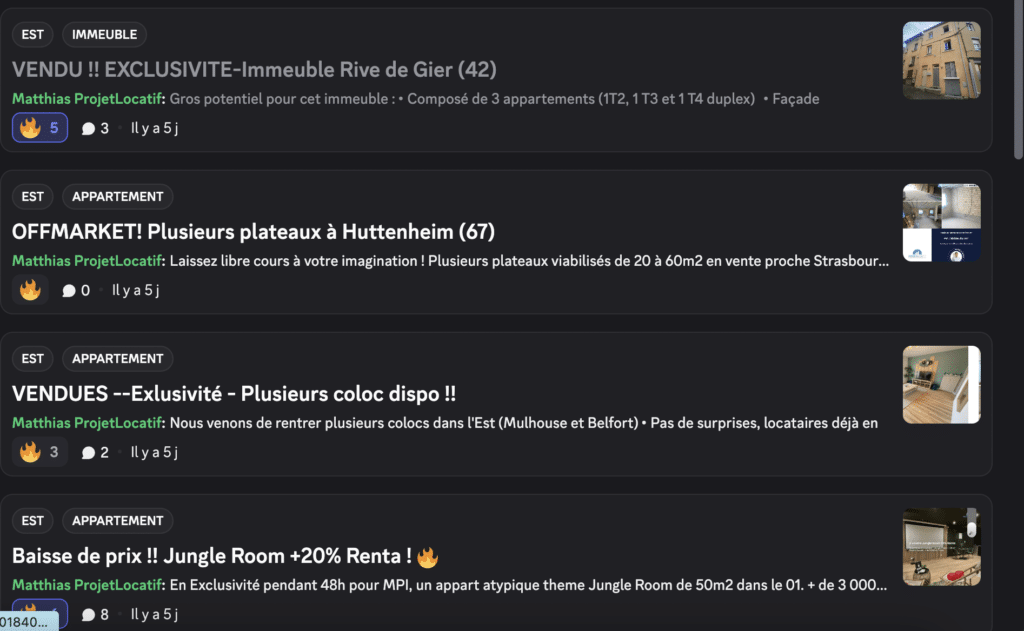Click APPARTEMENT tag on Jungle Room post

coord(117,521)
